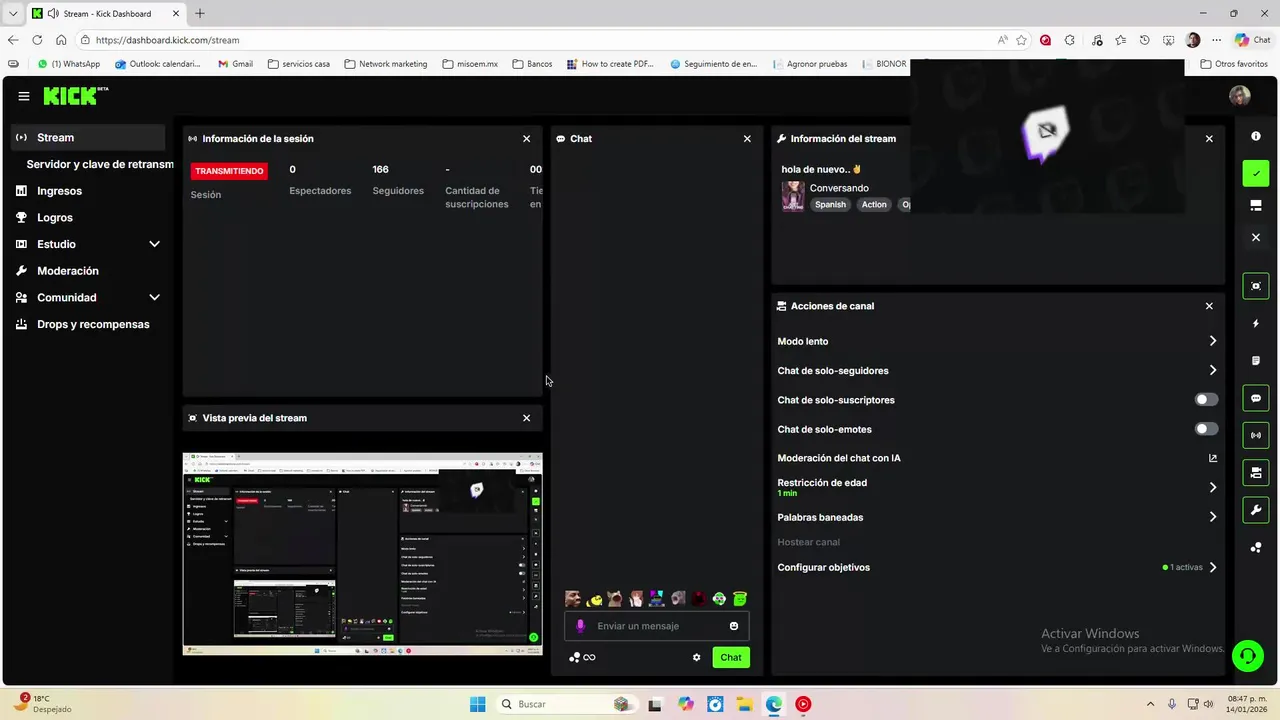Toggle the camera layout sidebar icon
1280x720 pixels.
[x=1256, y=472]
